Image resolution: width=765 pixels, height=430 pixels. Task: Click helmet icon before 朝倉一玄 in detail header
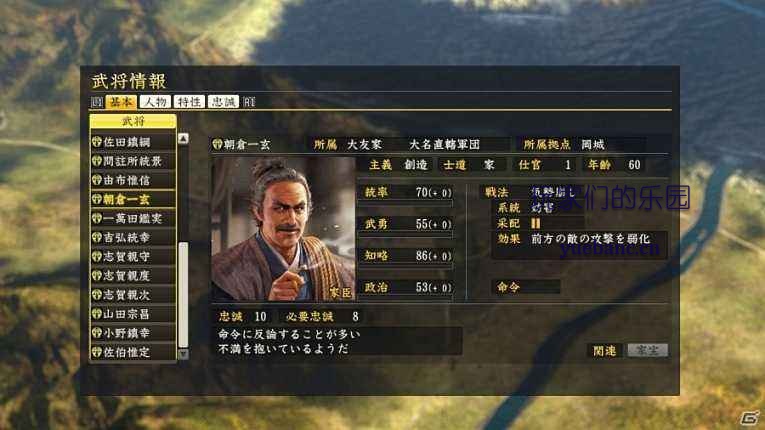point(217,144)
